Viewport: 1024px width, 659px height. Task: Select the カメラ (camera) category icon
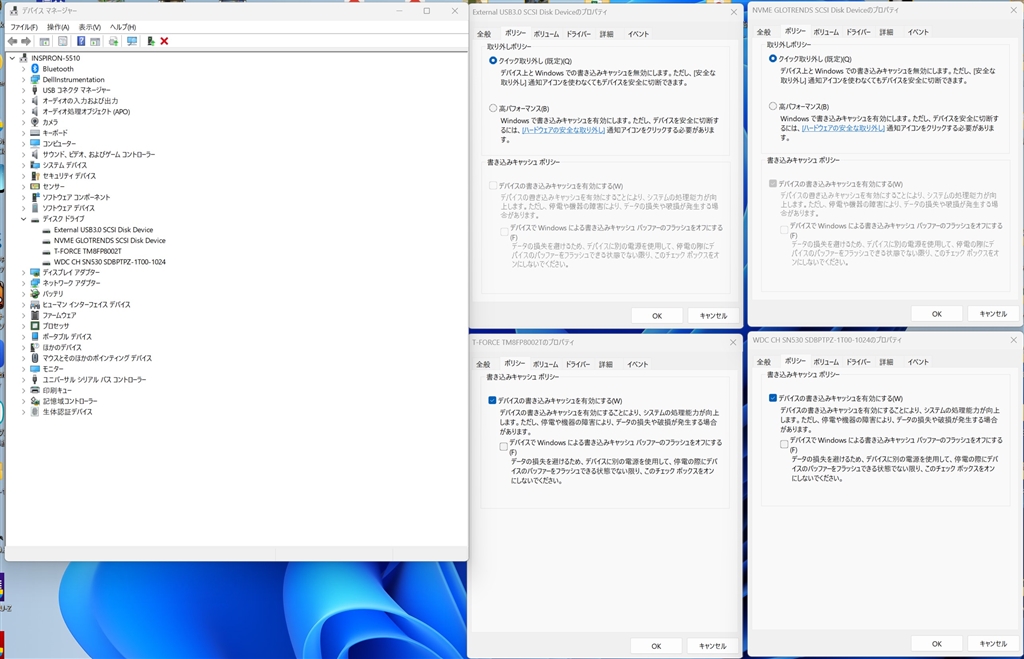point(35,122)
